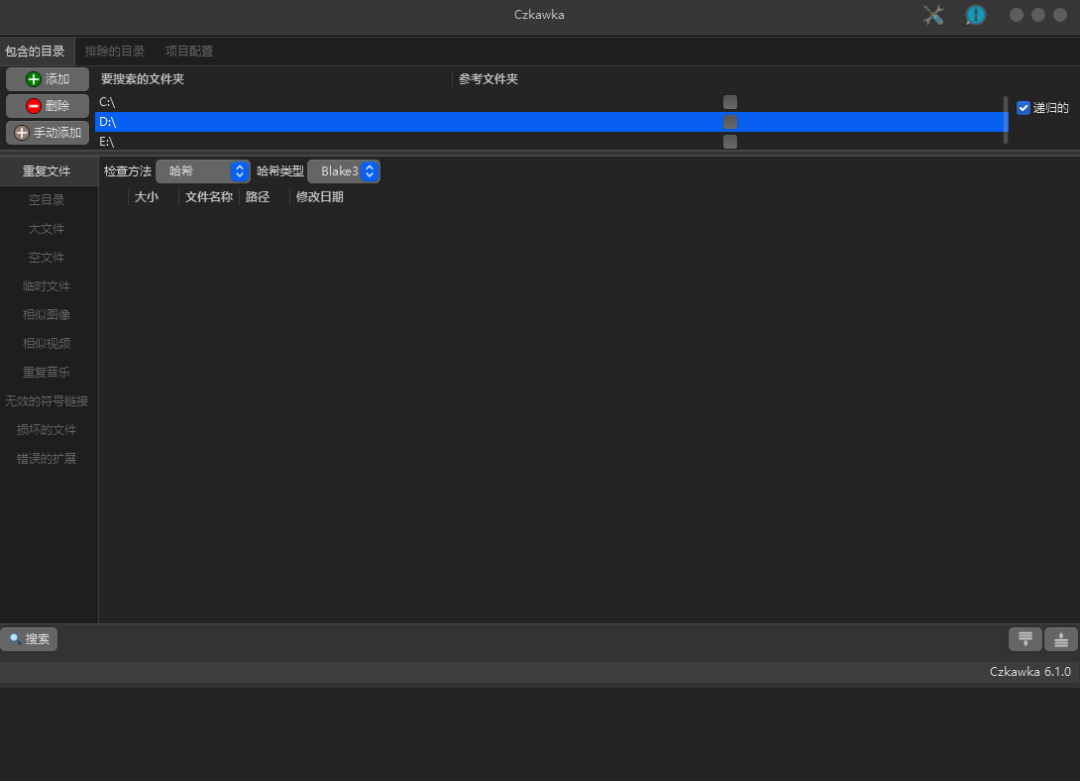Select 空目录 in sidebar

click(48, 200)
